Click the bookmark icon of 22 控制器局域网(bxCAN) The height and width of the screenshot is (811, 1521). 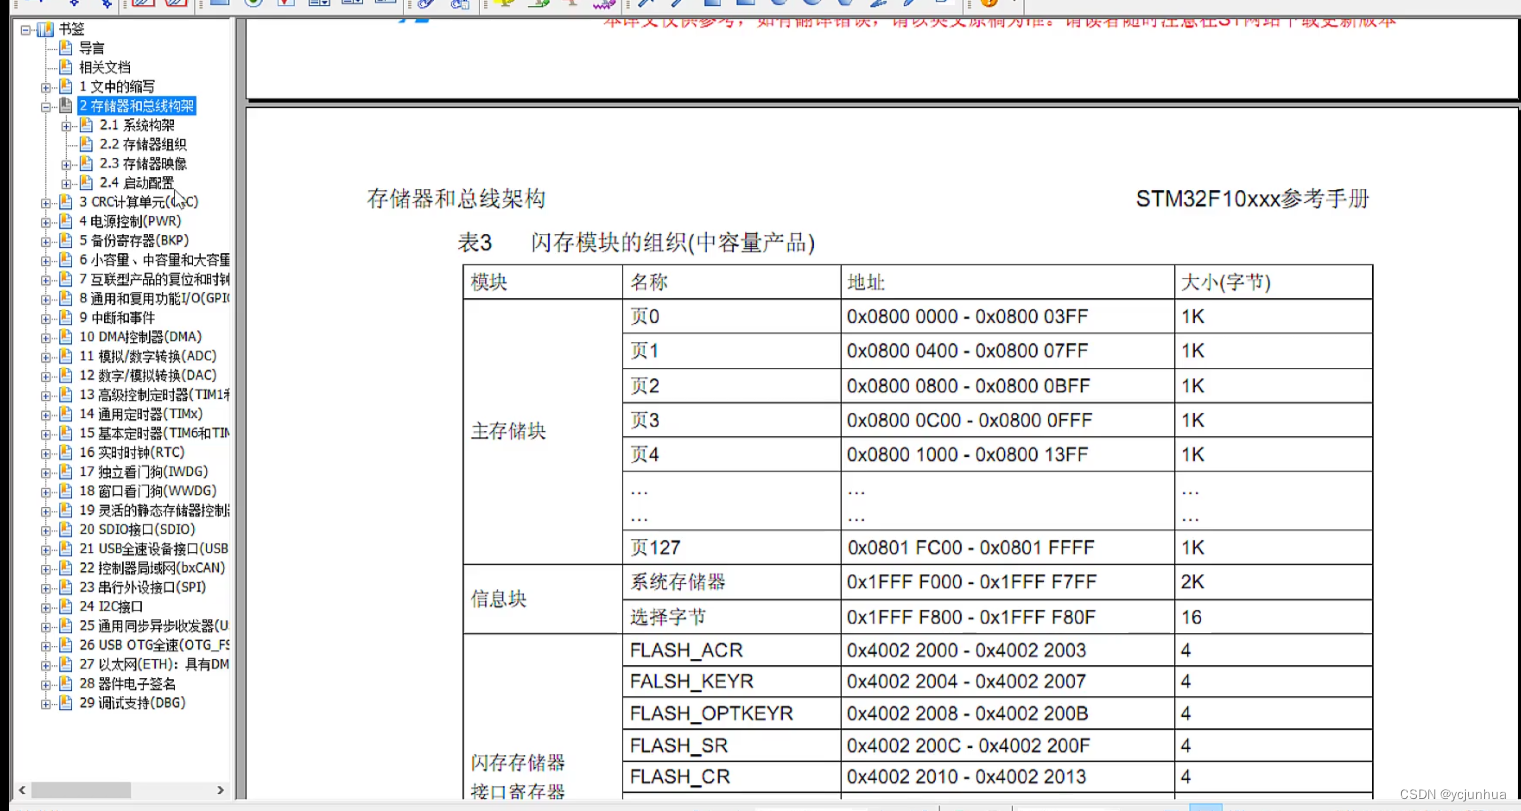(66, 568)
